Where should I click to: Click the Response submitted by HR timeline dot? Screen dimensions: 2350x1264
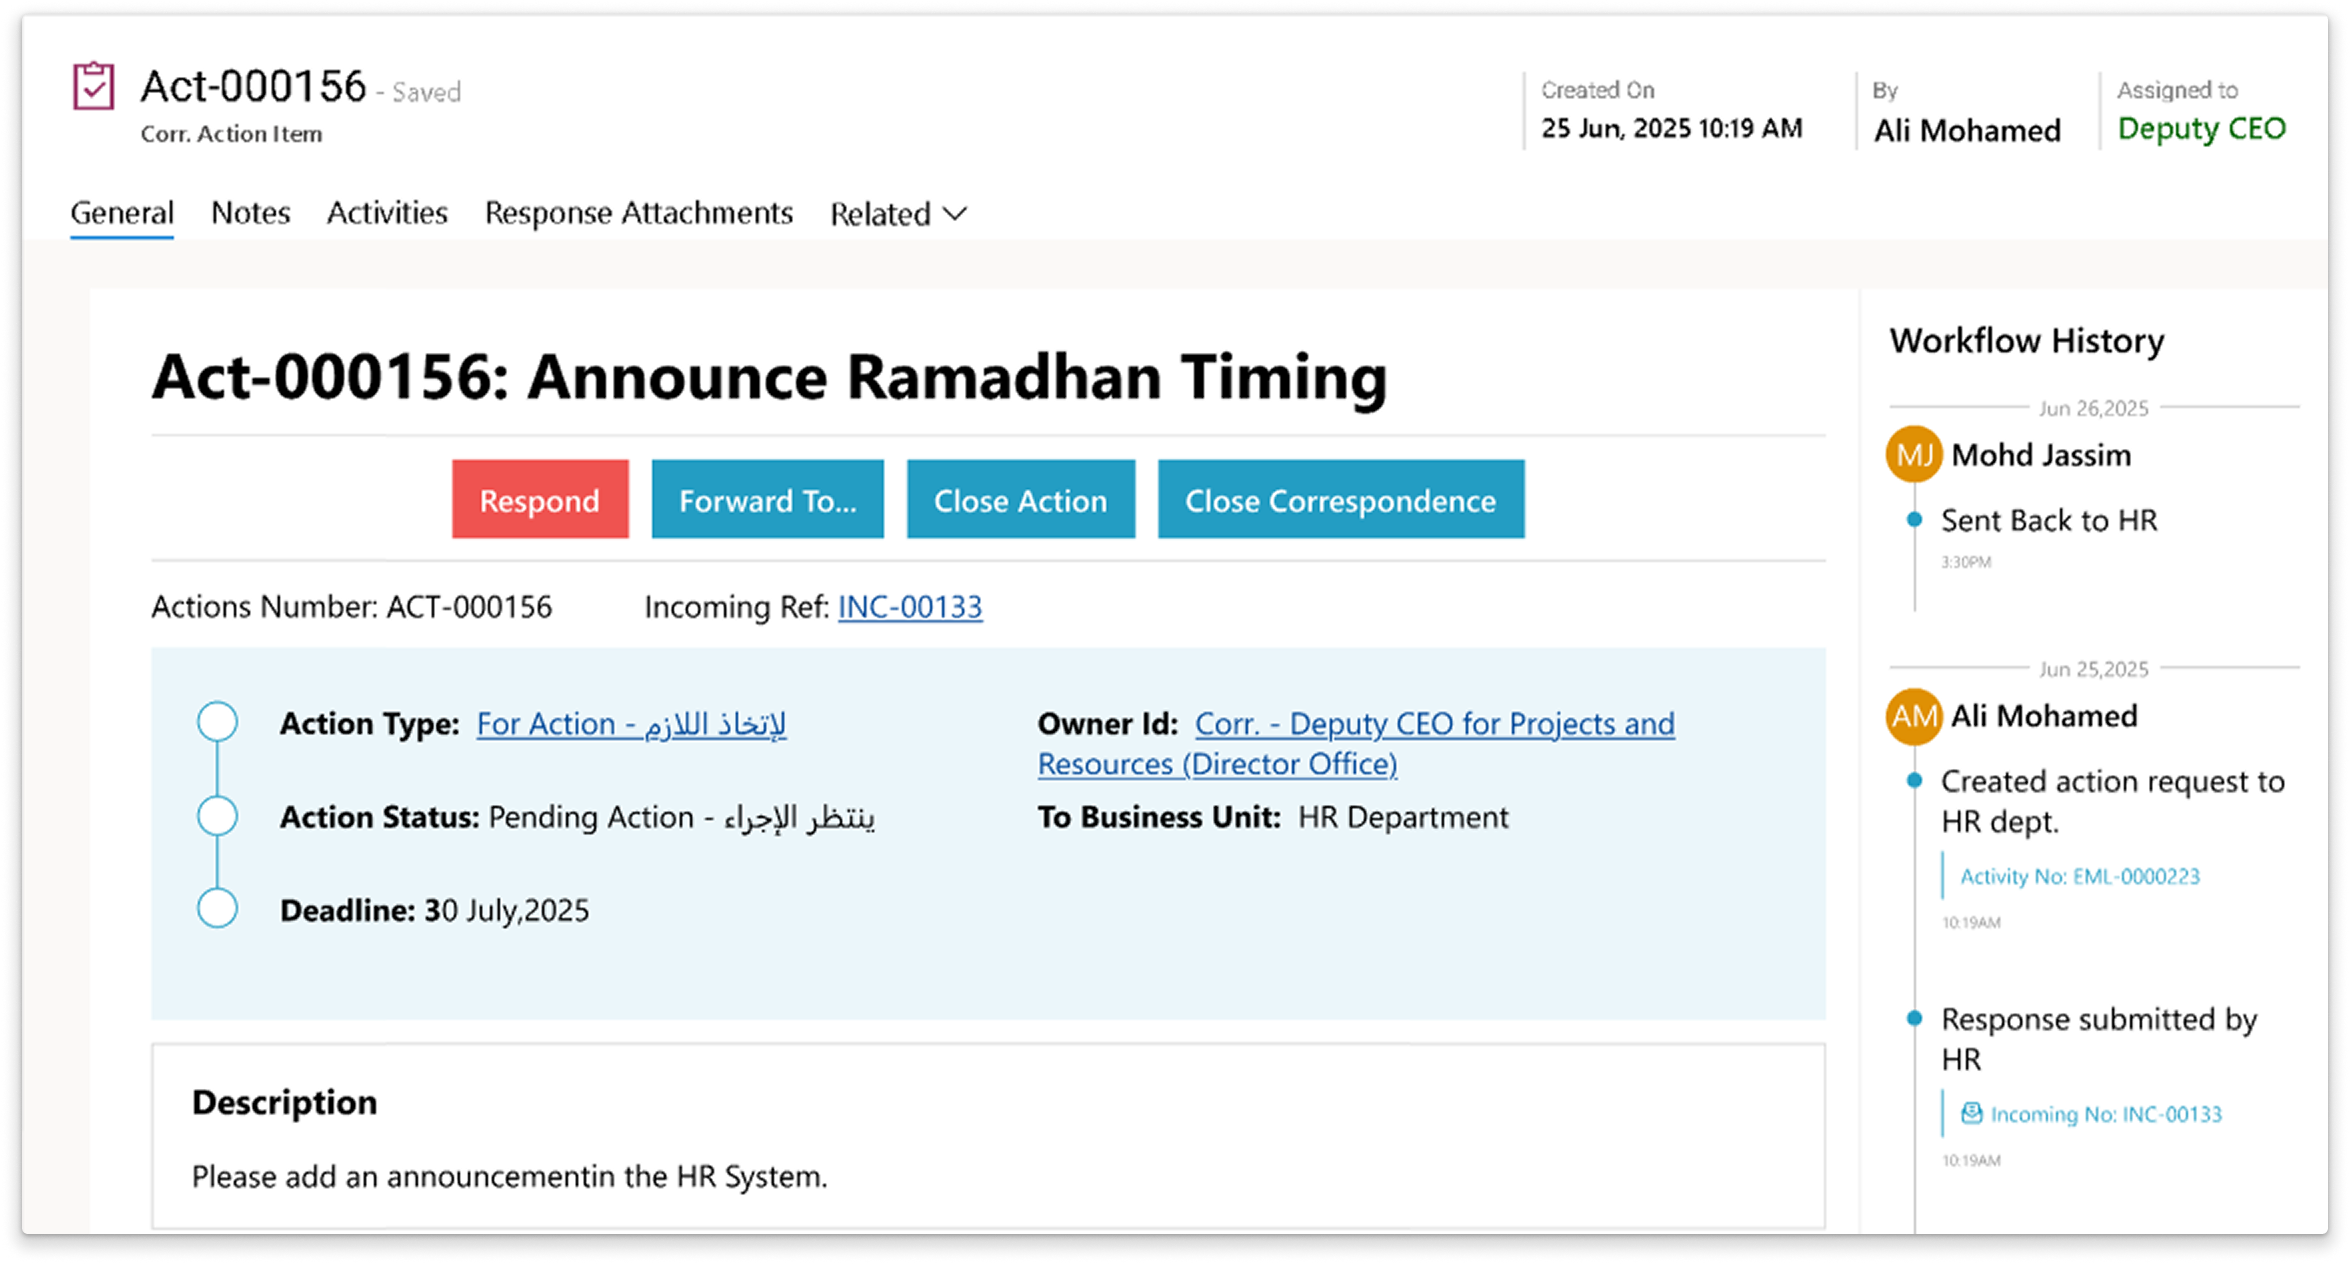tap(1914, 1019)
